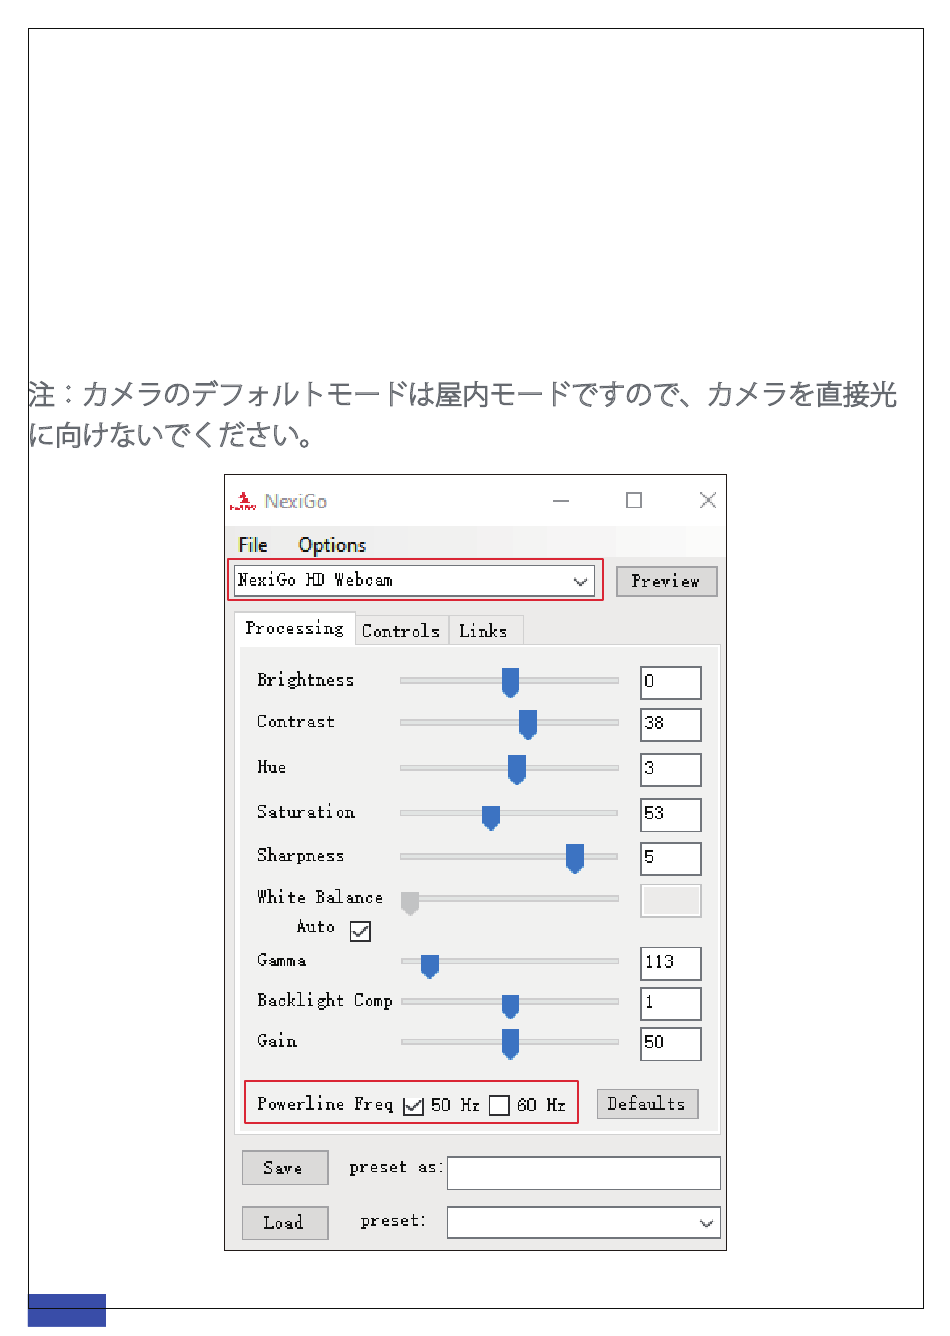This screenshot has height=1336, width=950.
Task: Click the 'Powerline Freq' label
Action: click(325, 1104)
